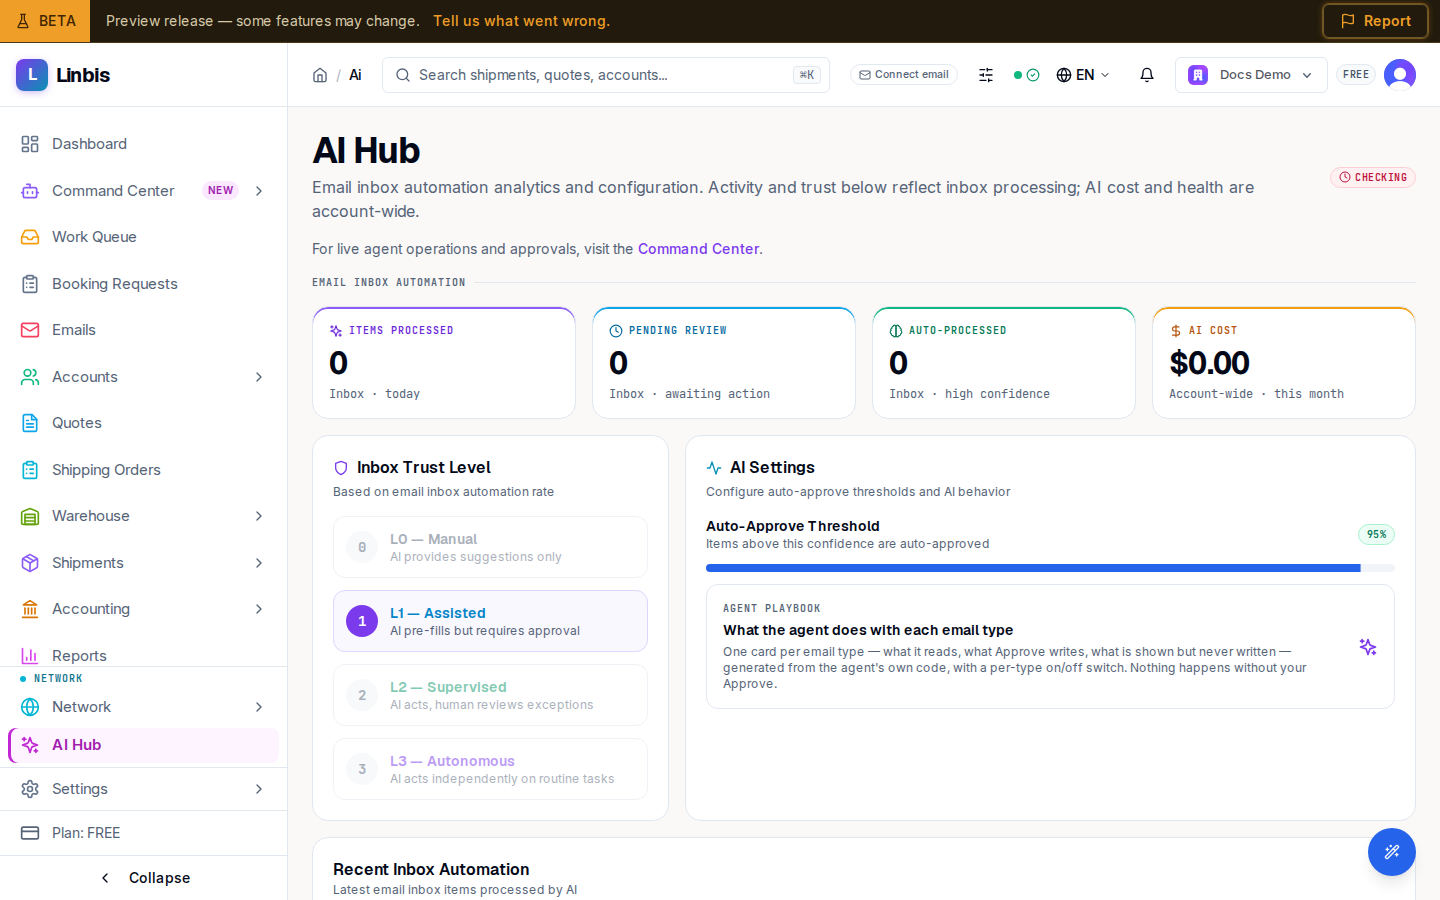This screenshot has height=900, width=1440.
Task: Open the Agent Playbook card
Action: click(x=1050, y=647)
